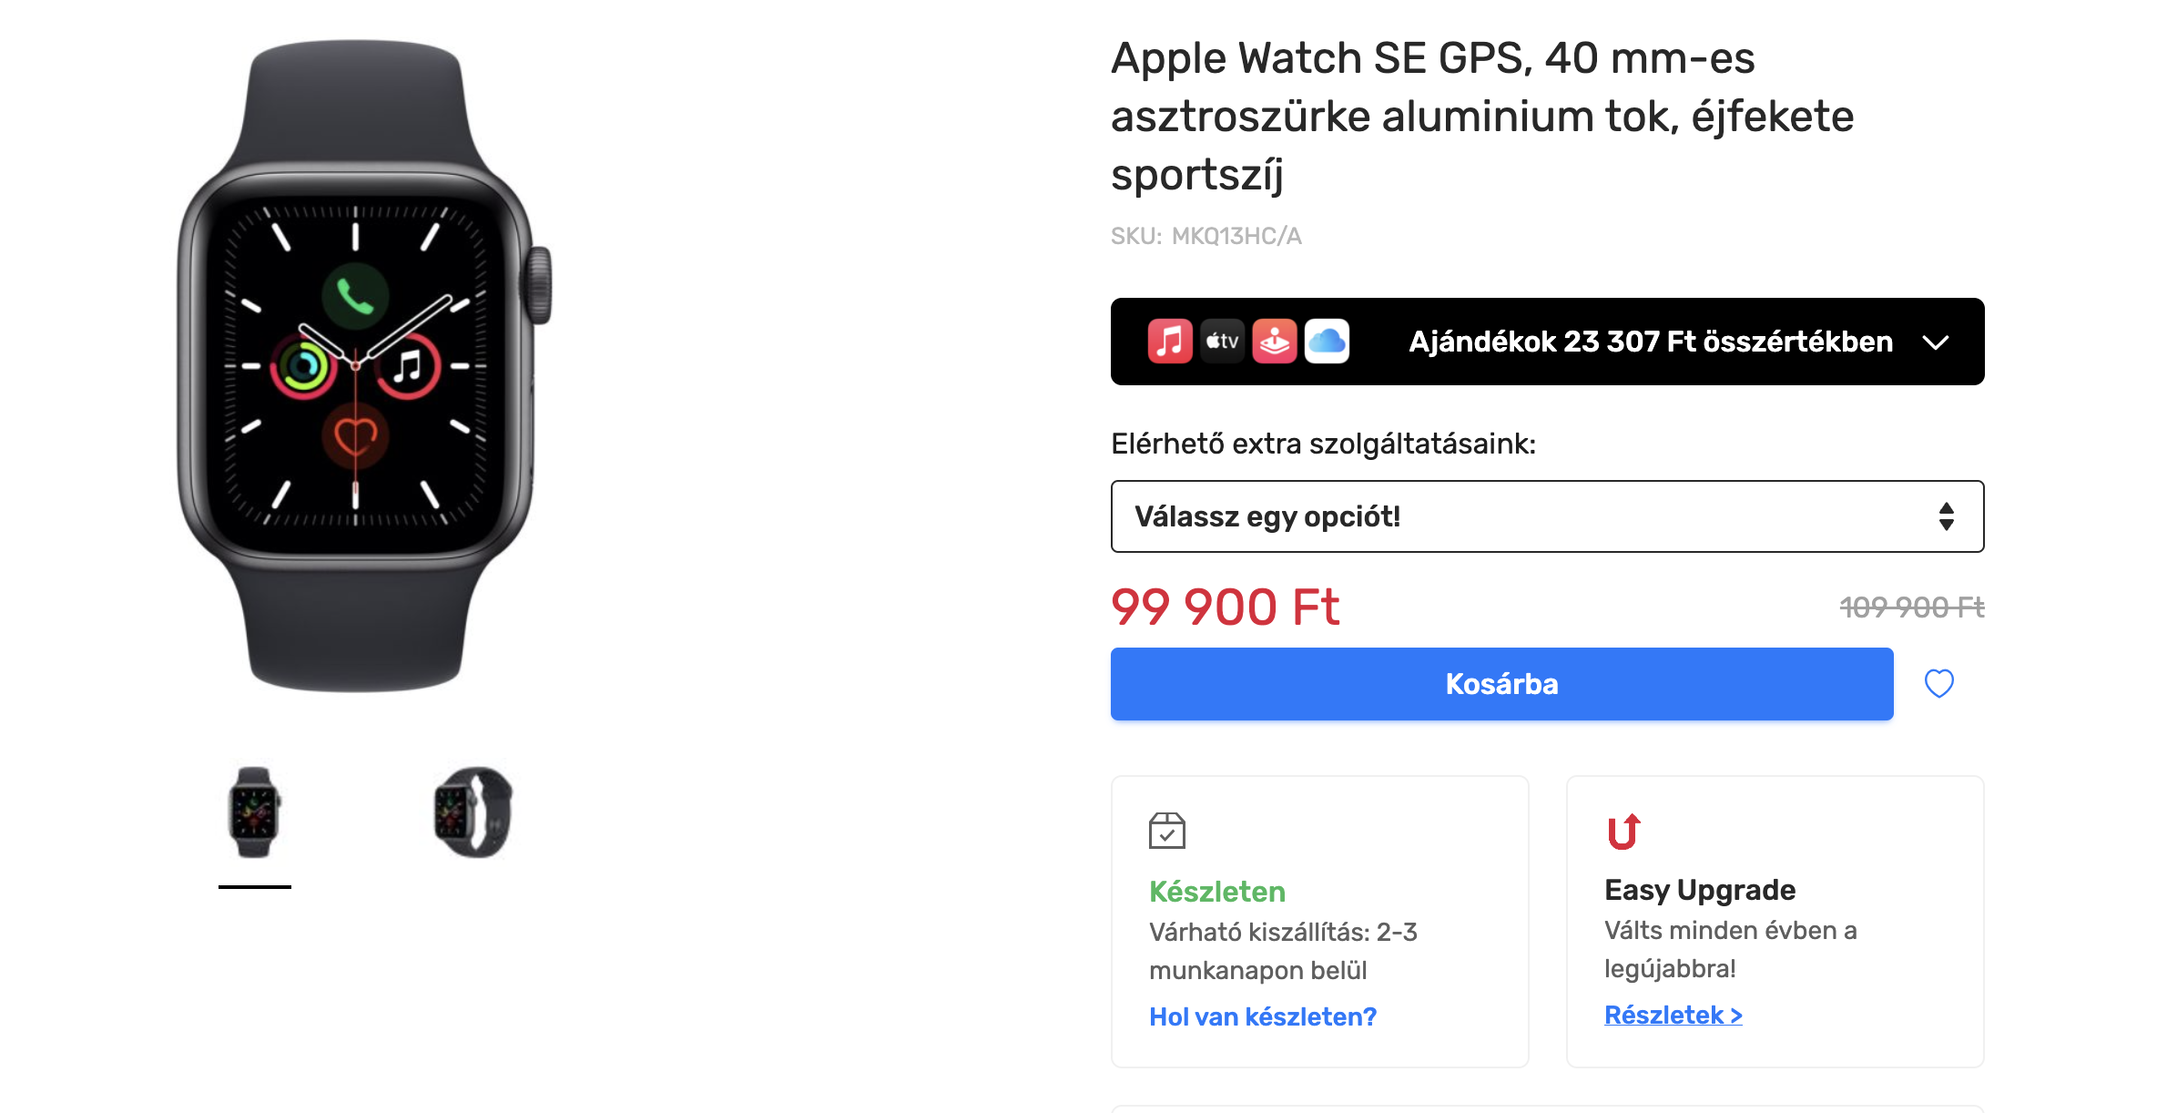Open the 'Válassz egy opciót!' dropdown
The width and height of the screenshot is (2167, 1113).
(x=1546, y=517)
